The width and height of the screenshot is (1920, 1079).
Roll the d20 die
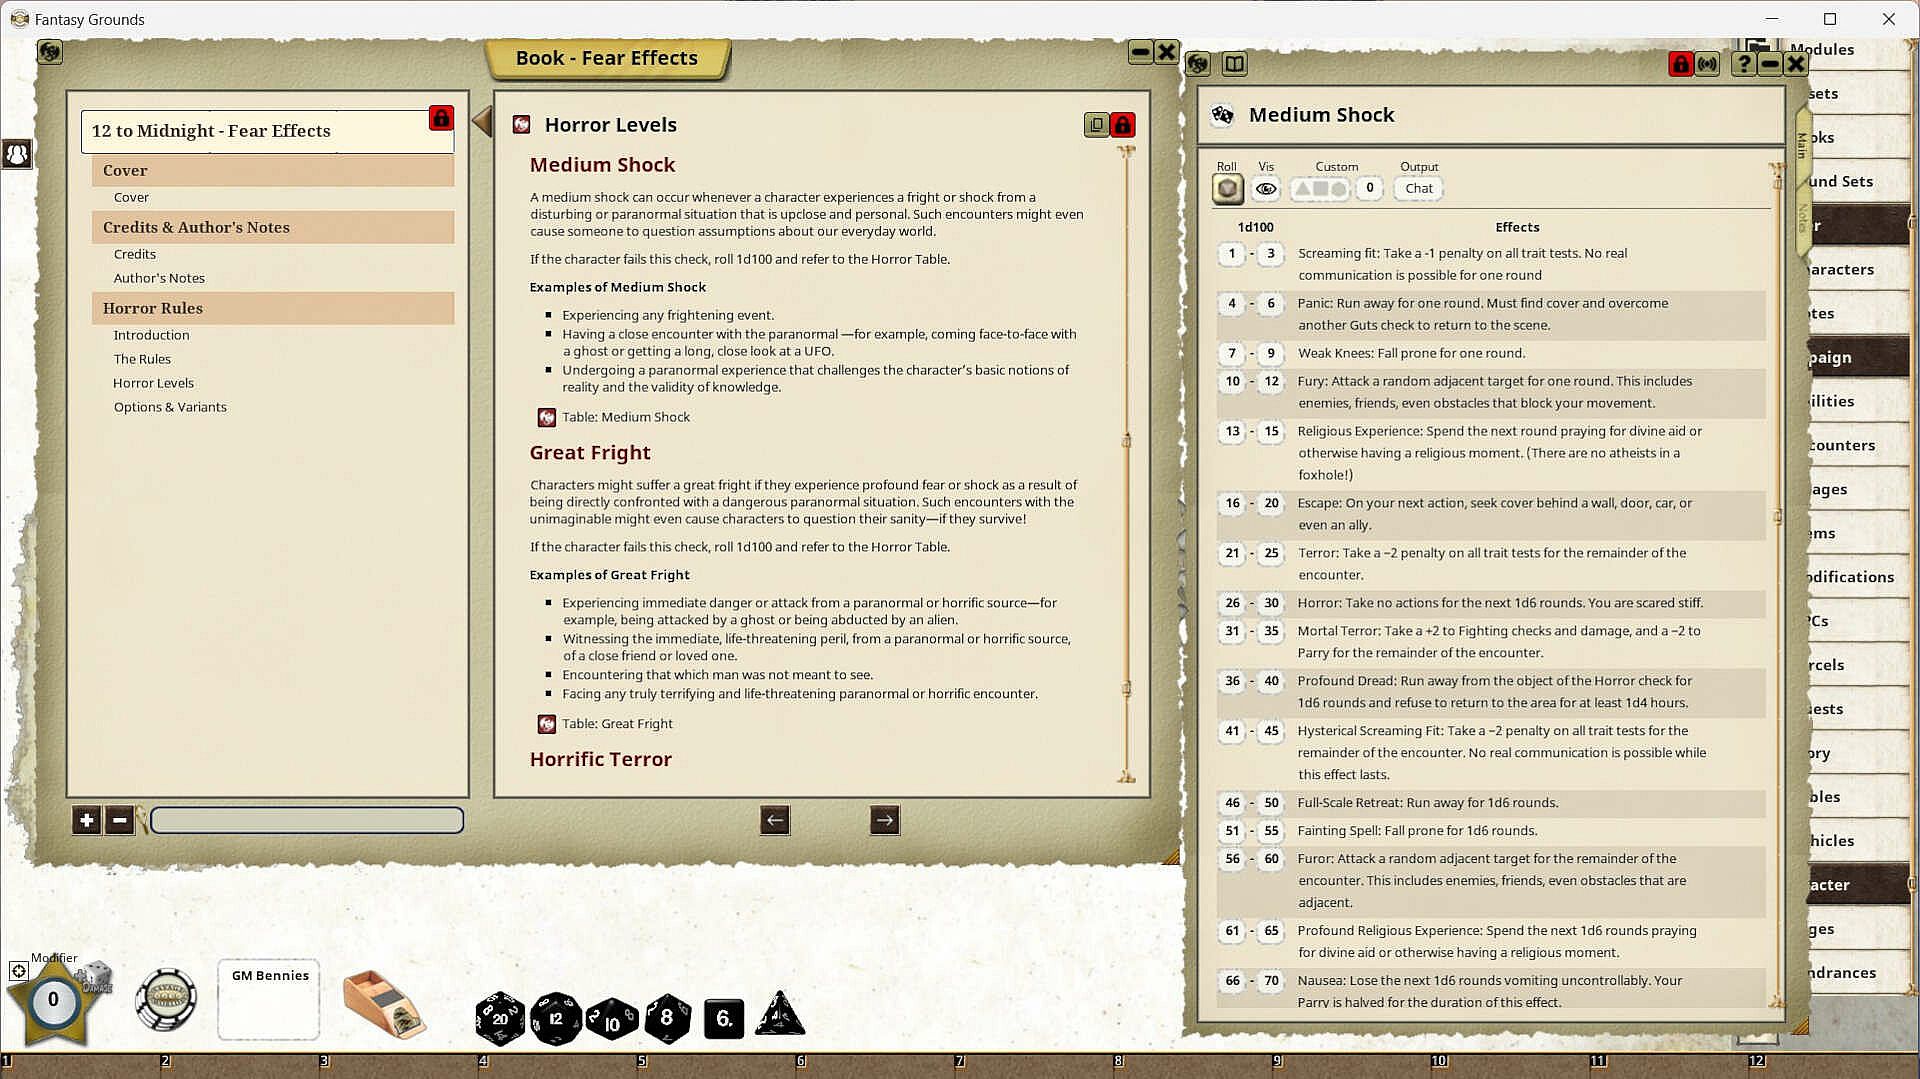500,1018
